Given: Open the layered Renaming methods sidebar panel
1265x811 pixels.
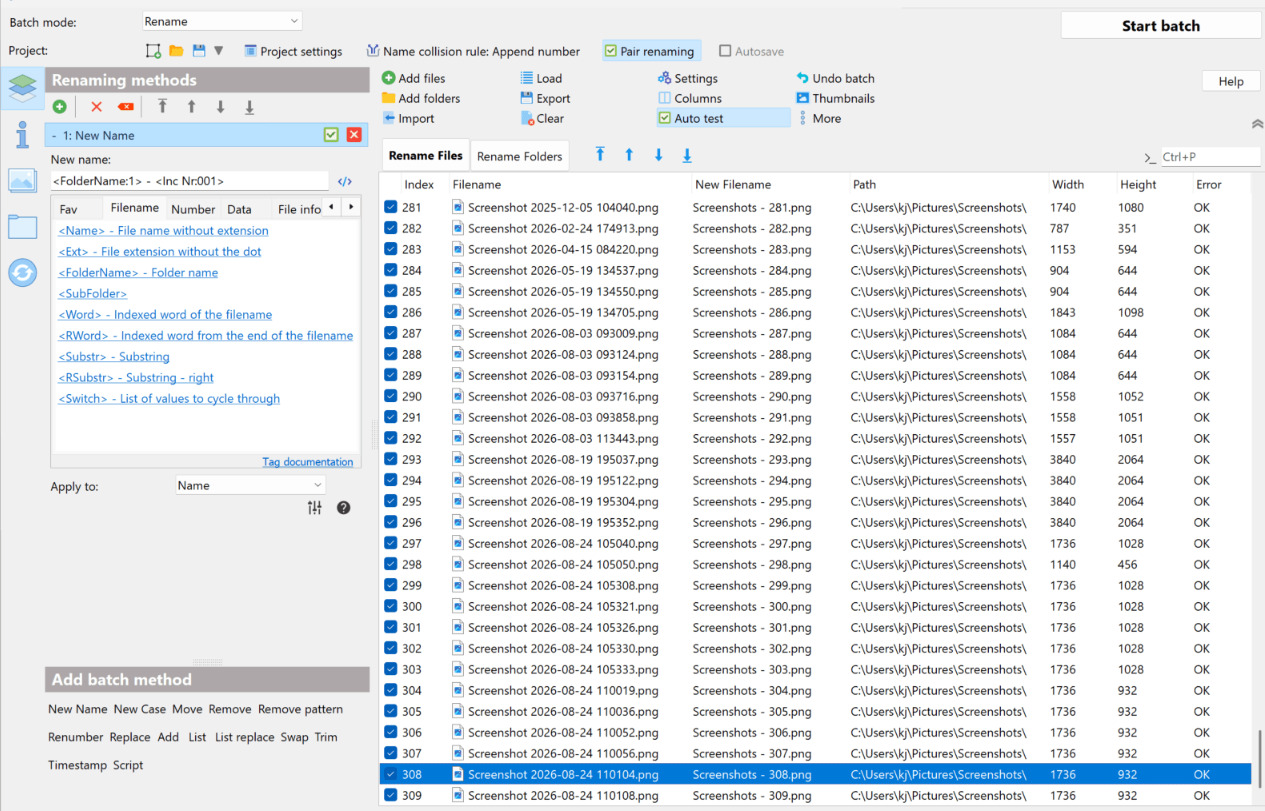Looking at the screenshot, I should pos(22,88).
